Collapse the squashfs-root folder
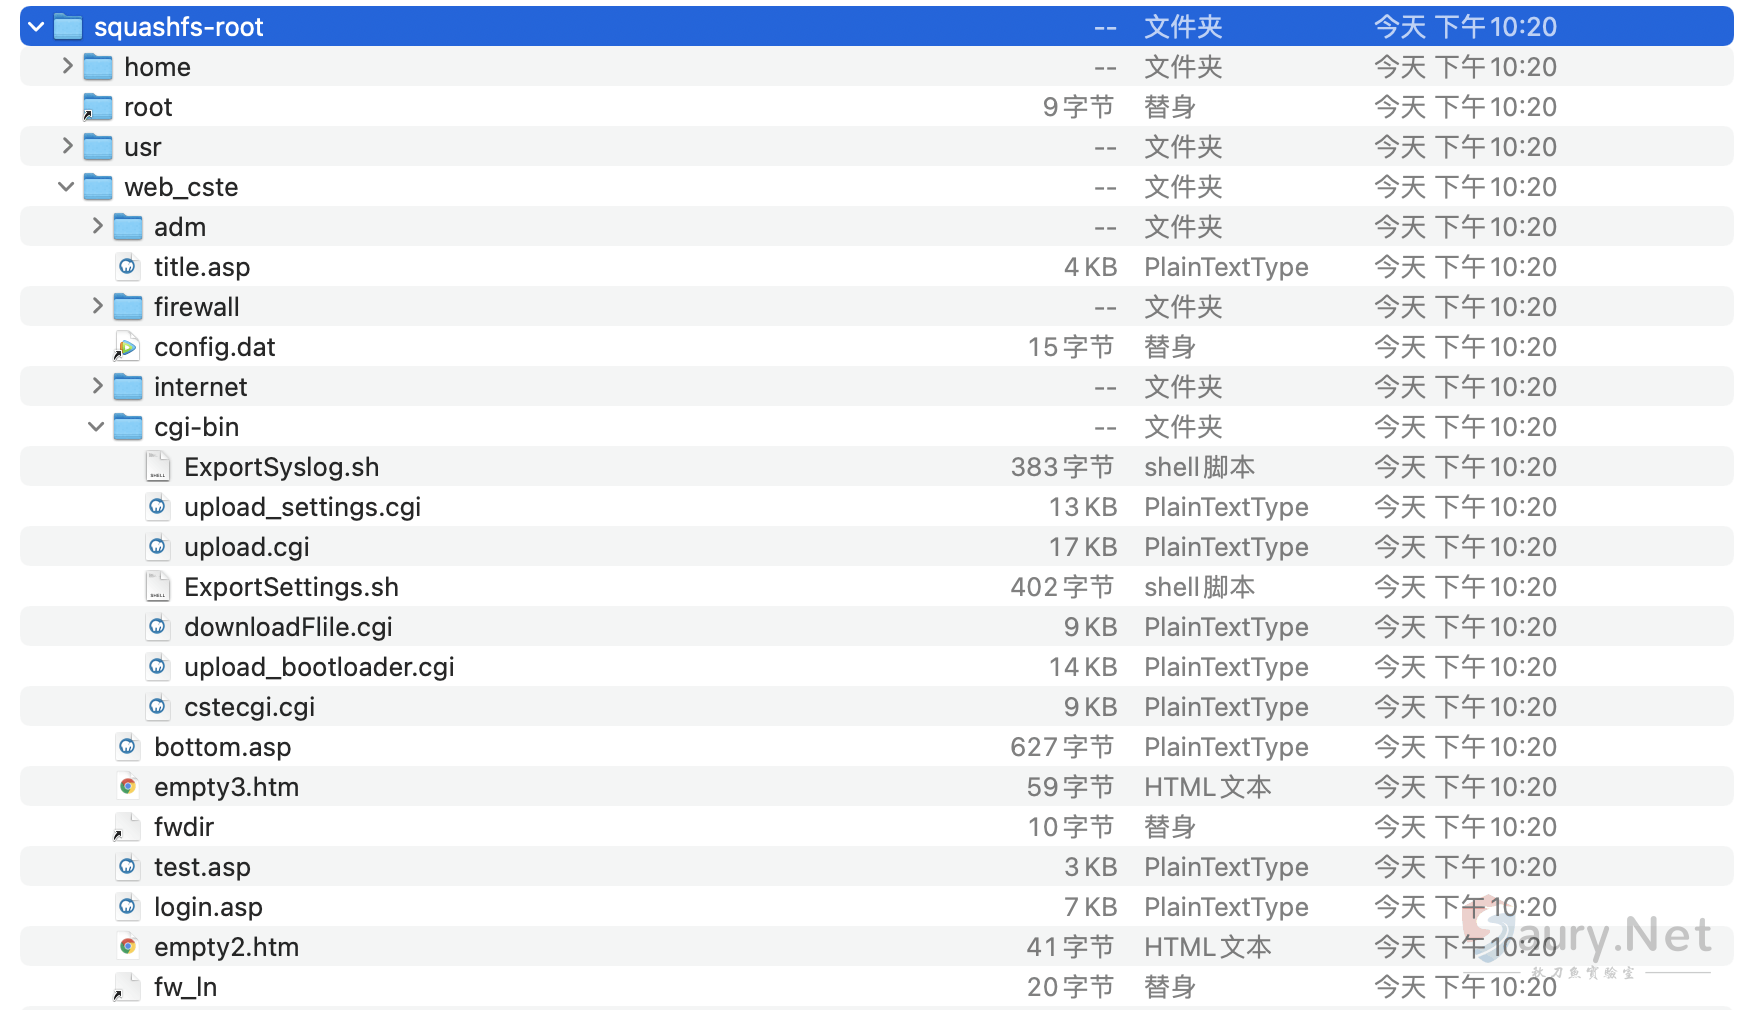Screen dimensions: 1742x1010 36,27
